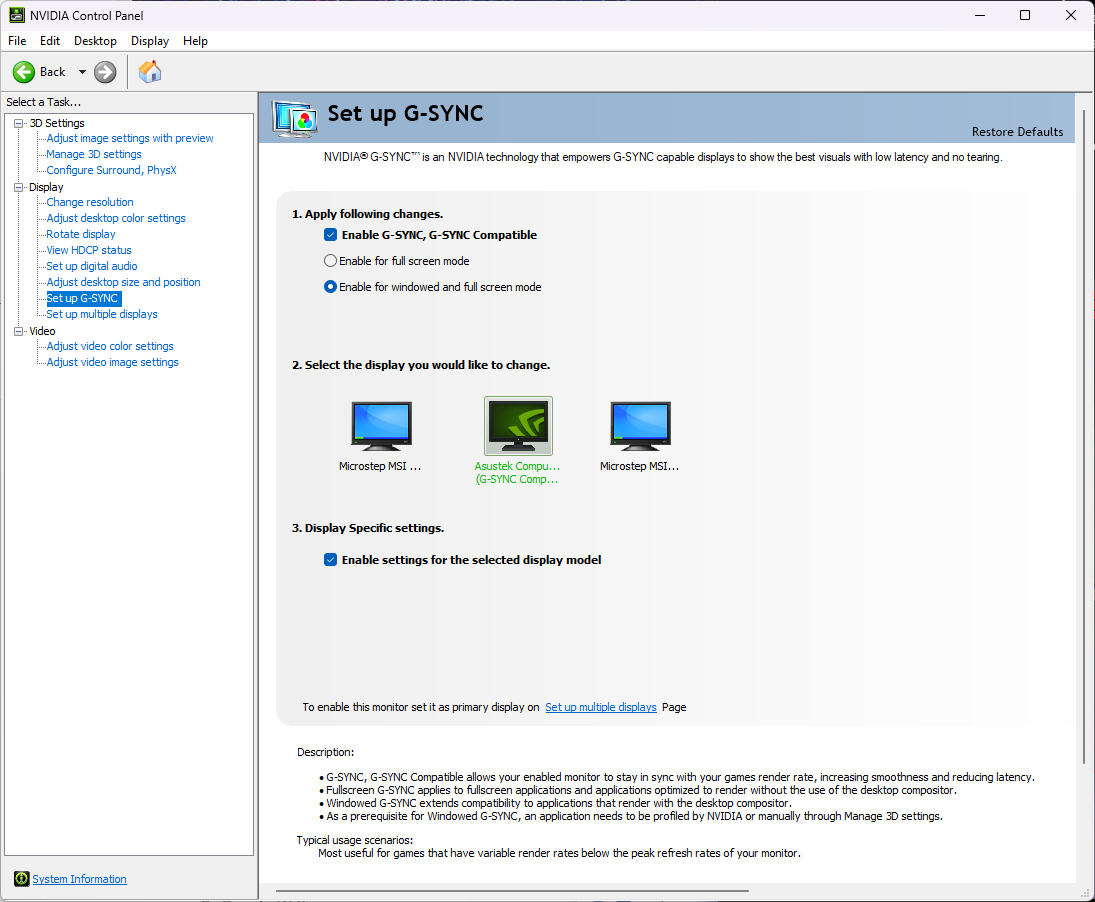Open View HDCP status
1095x902 pixels.
(x=89, y=251)
